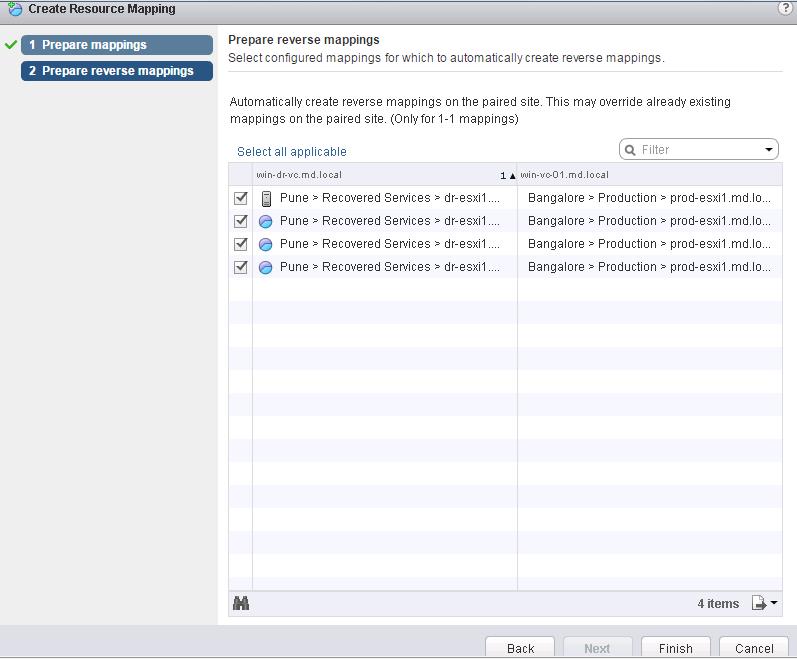Screen dimensions: 797x659
Task: Click the resource pool icon in second row
Action: [265, 222]
